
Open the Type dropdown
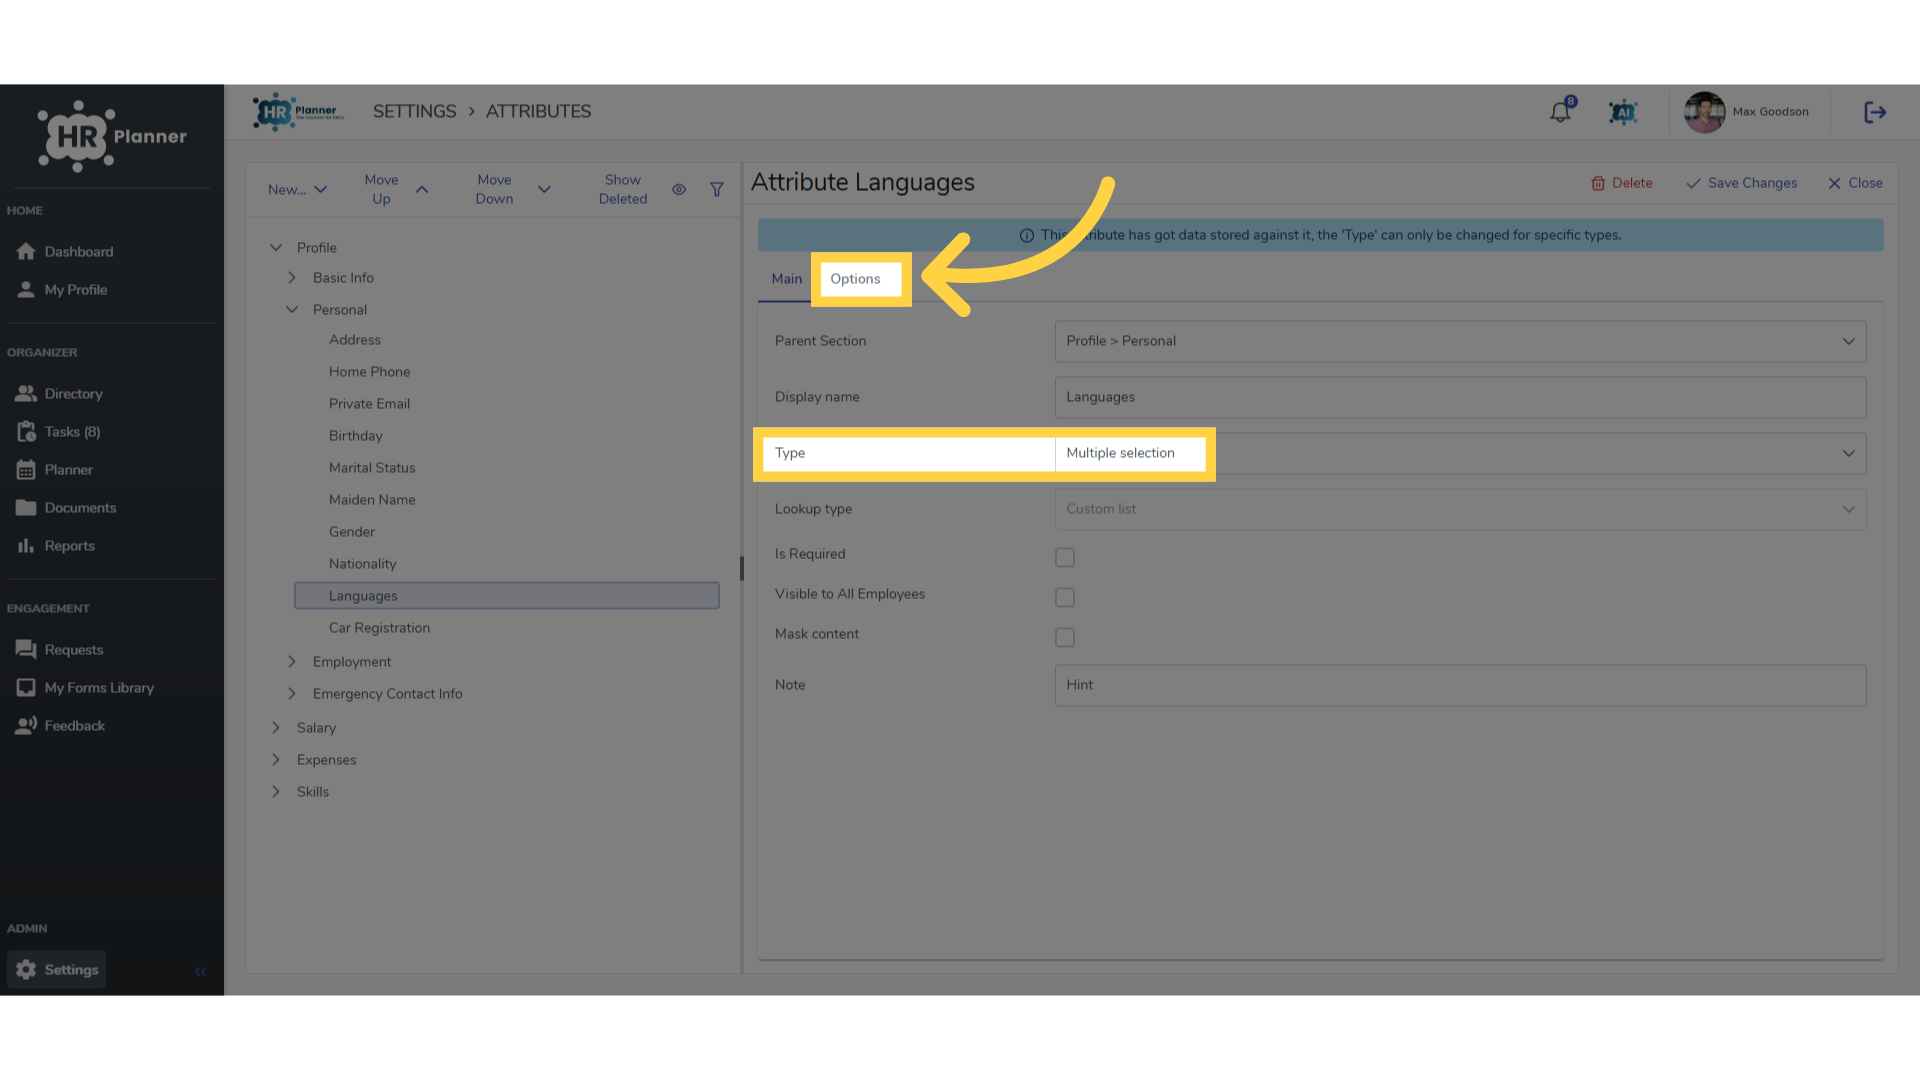tap(1460, 453)
